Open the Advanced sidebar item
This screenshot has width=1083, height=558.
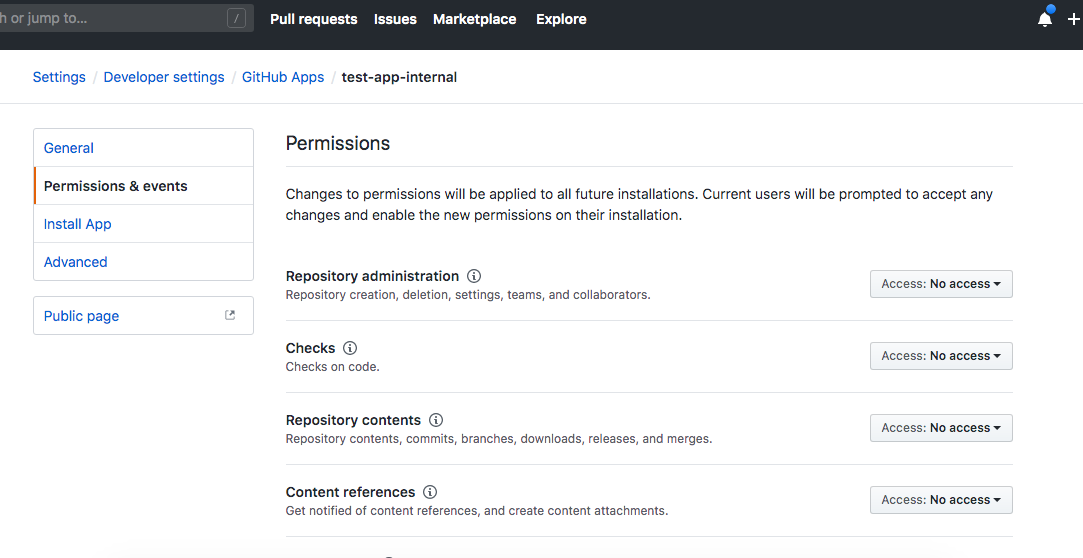pos(76,262)
